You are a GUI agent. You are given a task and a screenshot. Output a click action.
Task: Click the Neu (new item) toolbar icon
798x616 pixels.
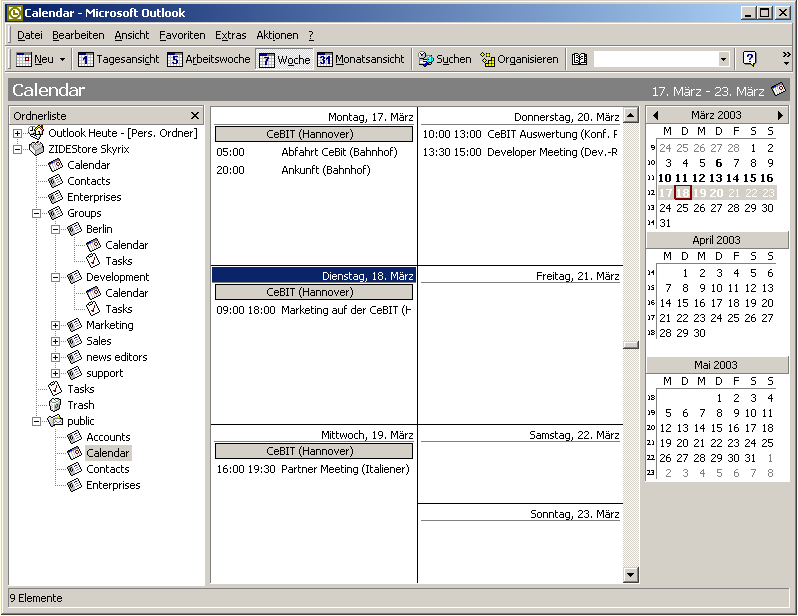[24, 60]
